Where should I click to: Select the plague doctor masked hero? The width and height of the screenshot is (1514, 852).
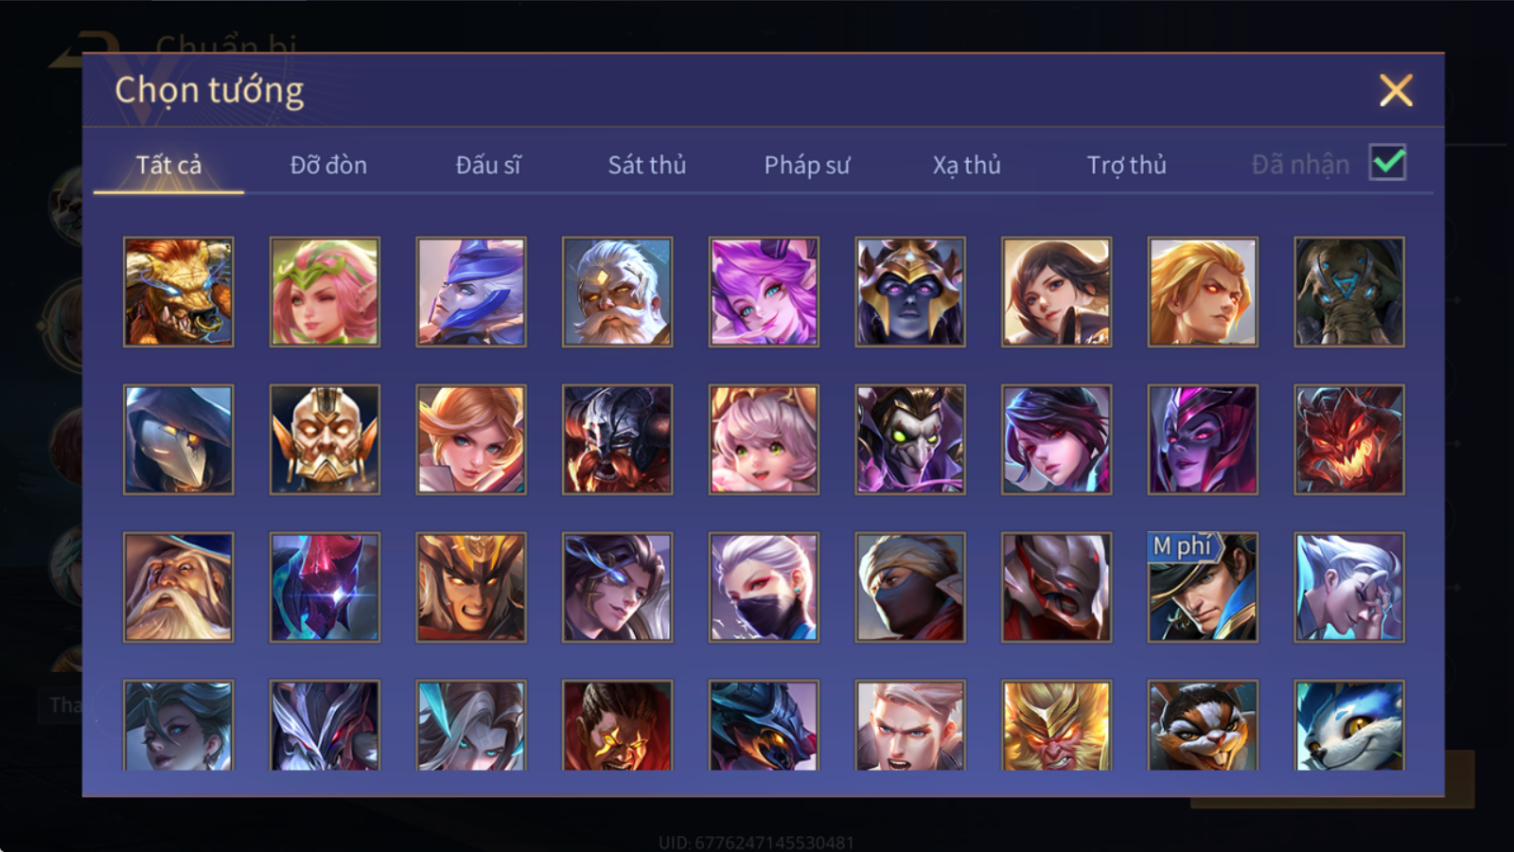tap(178, 440)
